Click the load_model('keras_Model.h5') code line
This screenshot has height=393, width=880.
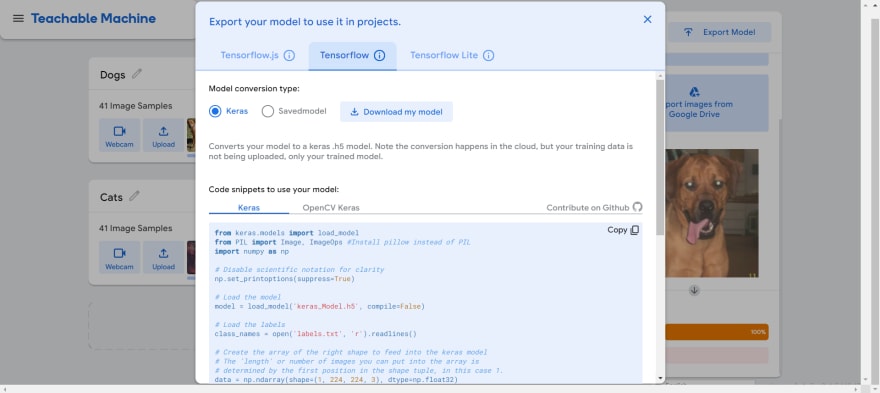(x=319, y=307)
